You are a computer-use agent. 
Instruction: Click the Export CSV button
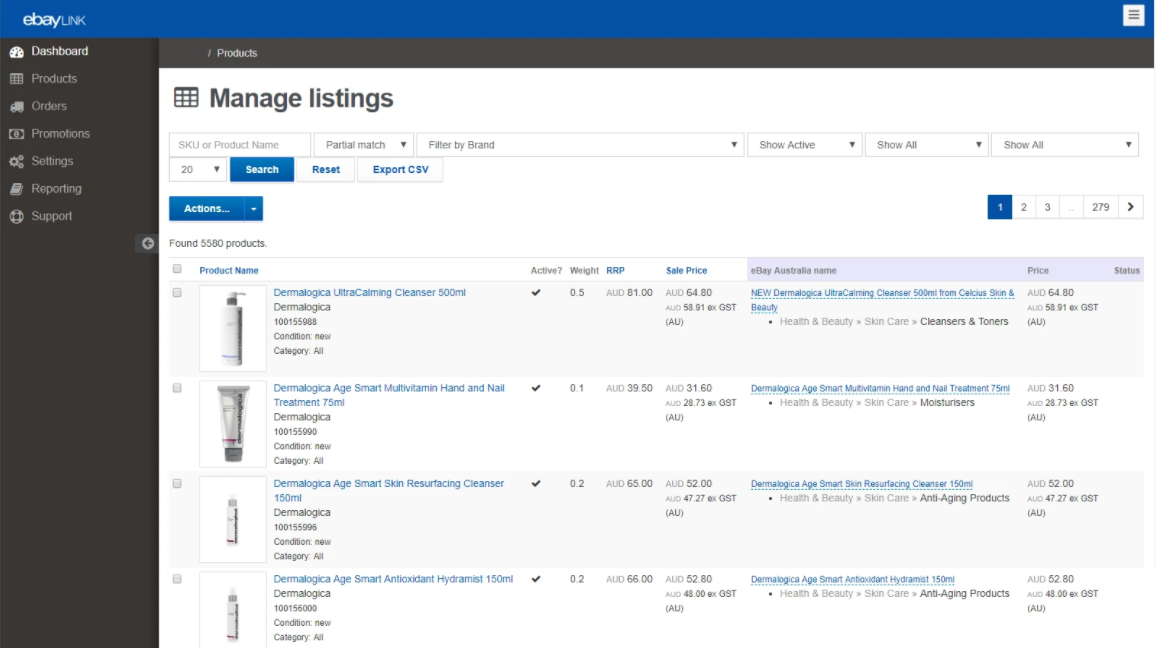point(400,170)
